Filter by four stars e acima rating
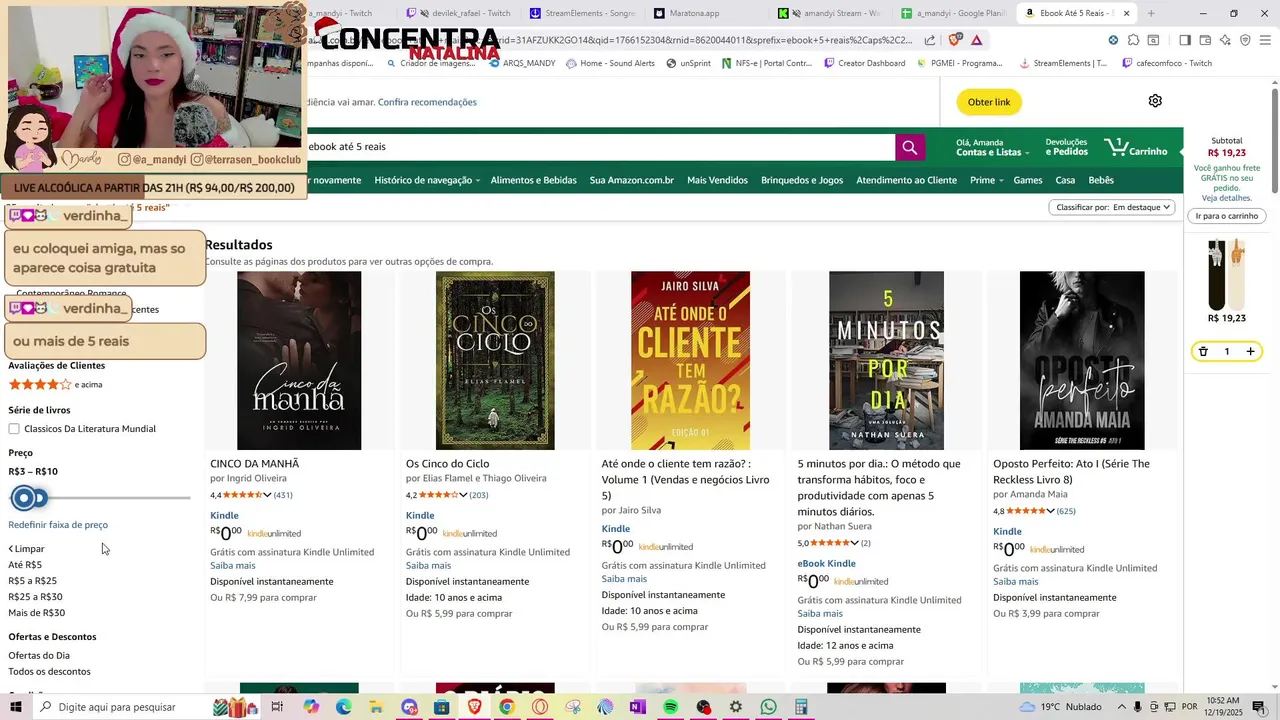This screenshot has height=720, width=1280. tap(55, 384)
